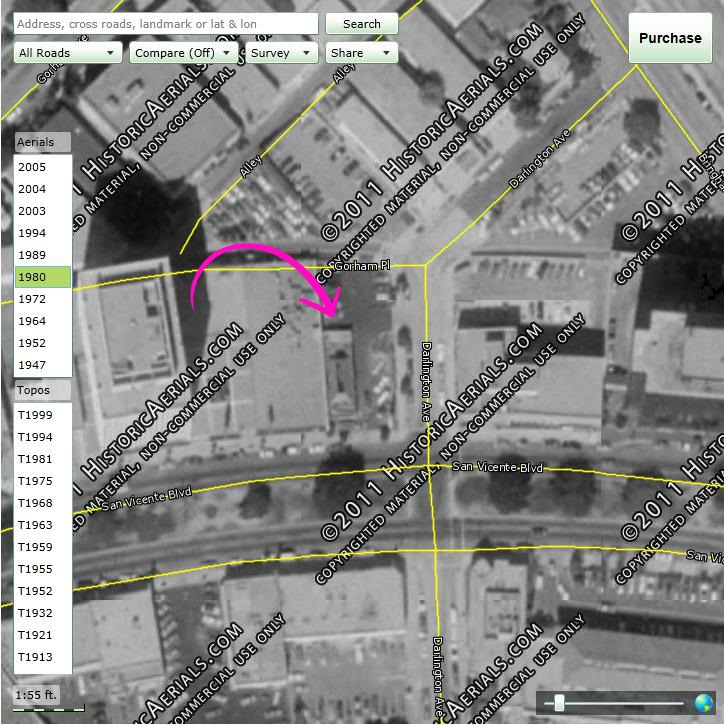Collapse the Aerials list header
The width and height of the screenshot is (724, 725).
click(42, 142)
